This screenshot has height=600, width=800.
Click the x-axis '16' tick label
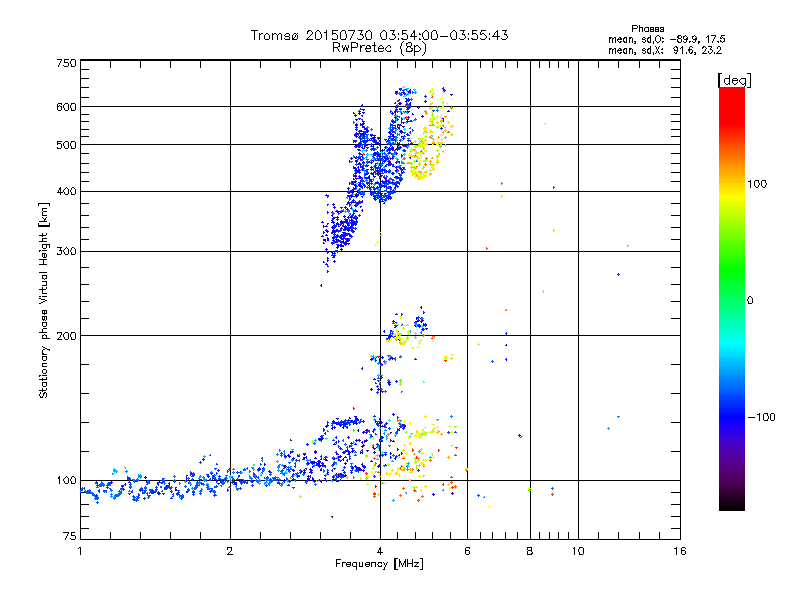tap(680, 551)
